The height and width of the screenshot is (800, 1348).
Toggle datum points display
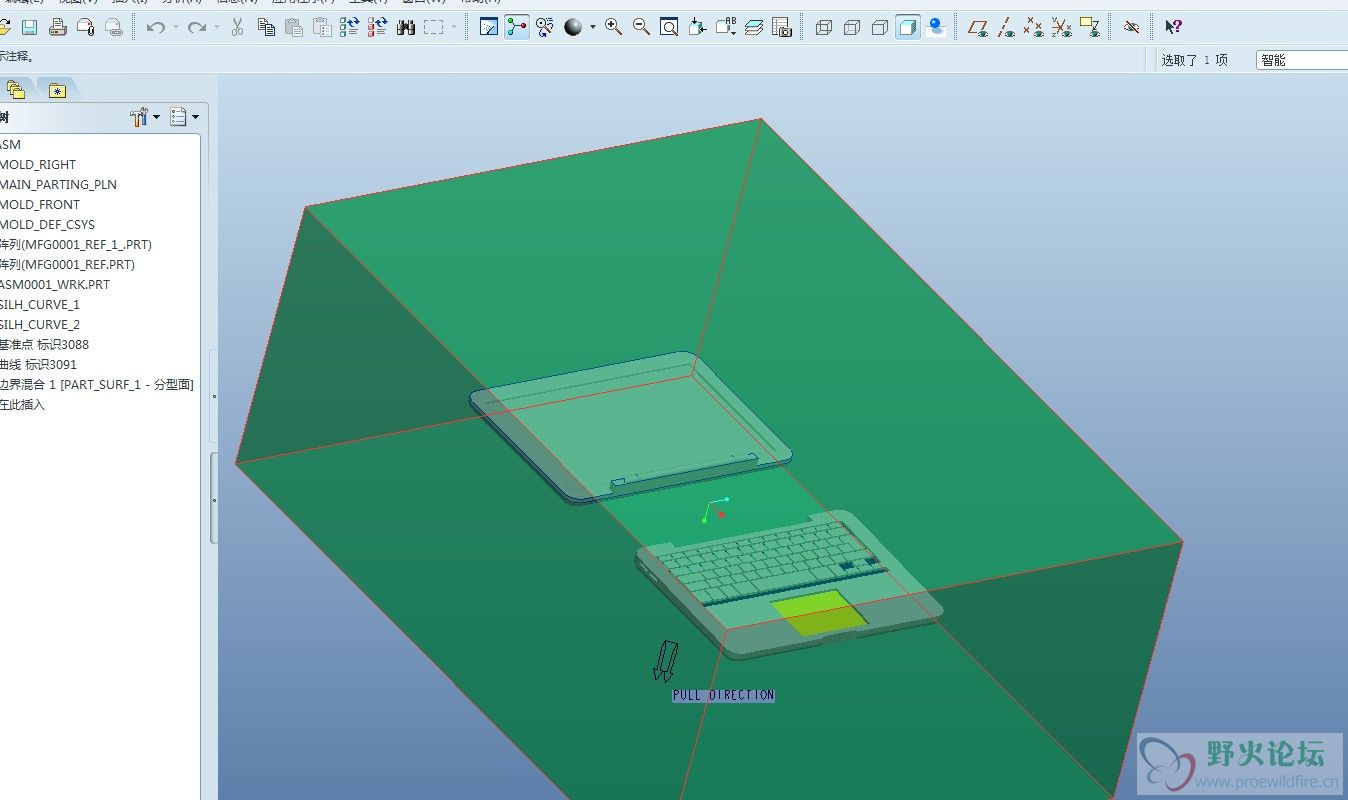(x=1034, y=28)
